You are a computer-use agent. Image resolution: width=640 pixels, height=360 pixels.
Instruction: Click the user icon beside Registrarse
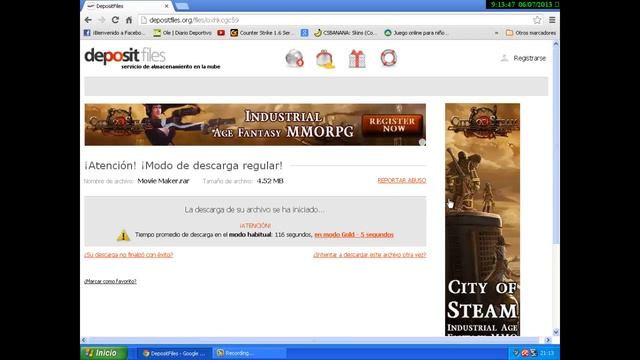(x=504, y=58)
